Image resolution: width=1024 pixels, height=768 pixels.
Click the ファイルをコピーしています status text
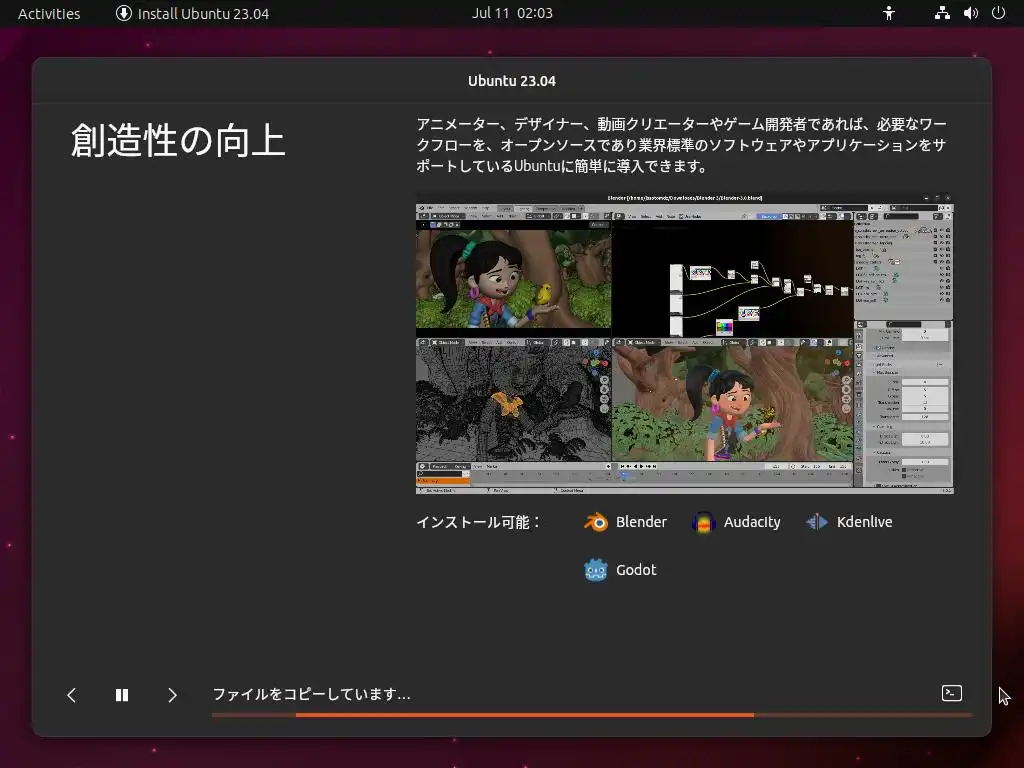(x=311, y=694)
